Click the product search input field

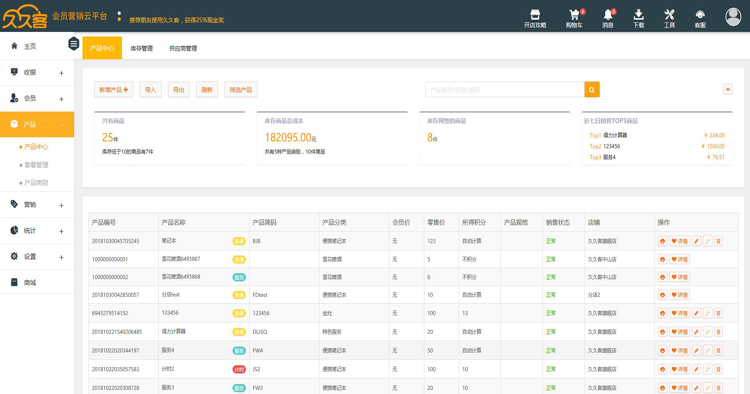point(505,89)
